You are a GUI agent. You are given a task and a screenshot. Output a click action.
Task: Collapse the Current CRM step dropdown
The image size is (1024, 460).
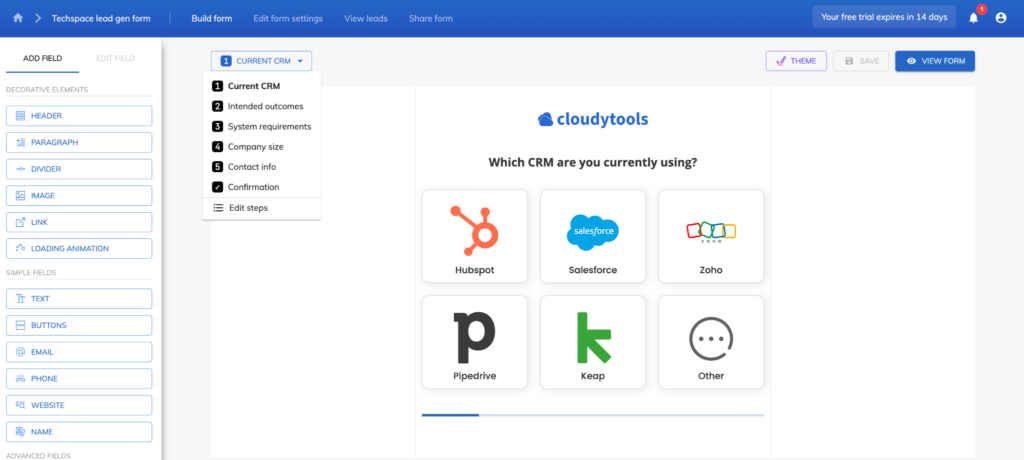coord(261,61)
